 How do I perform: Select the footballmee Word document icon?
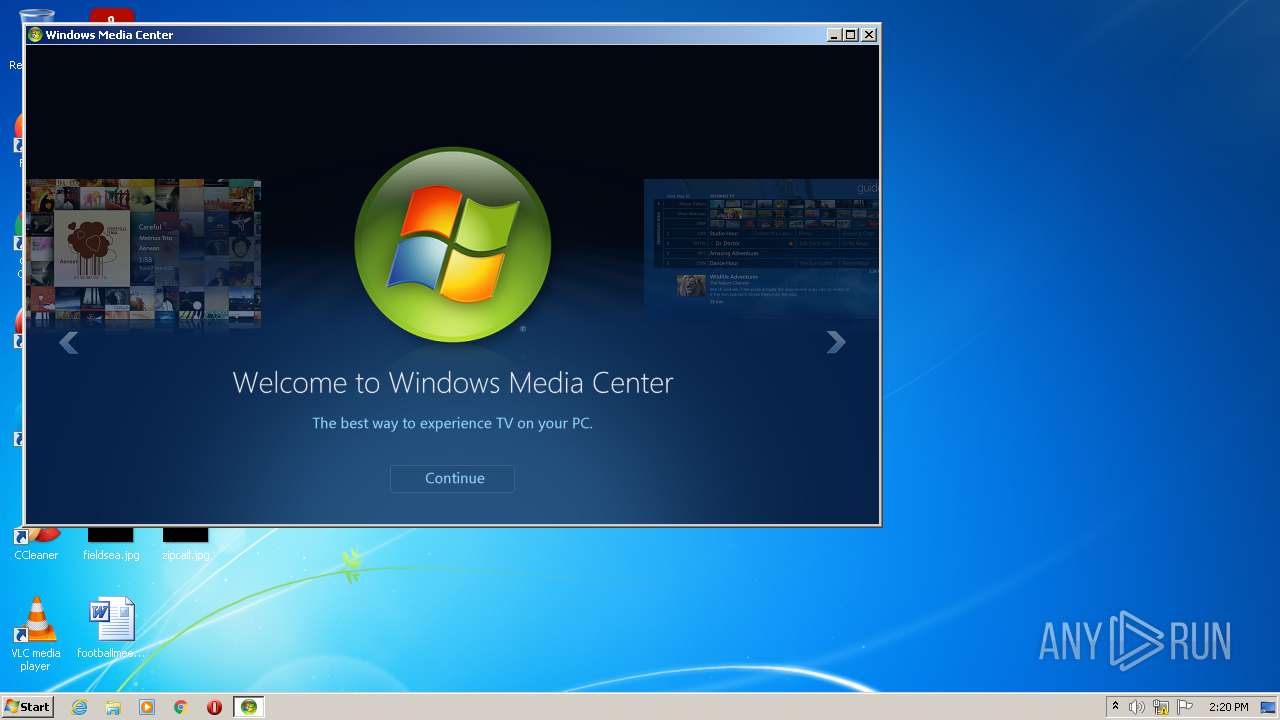110,628
